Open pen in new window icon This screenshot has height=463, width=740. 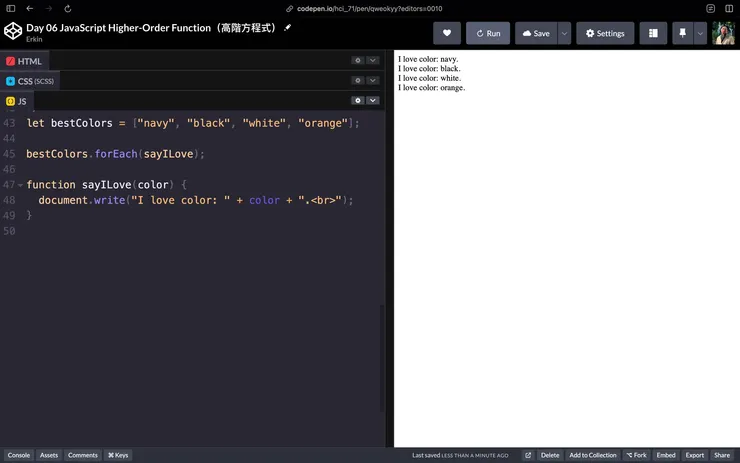[528, 455]
